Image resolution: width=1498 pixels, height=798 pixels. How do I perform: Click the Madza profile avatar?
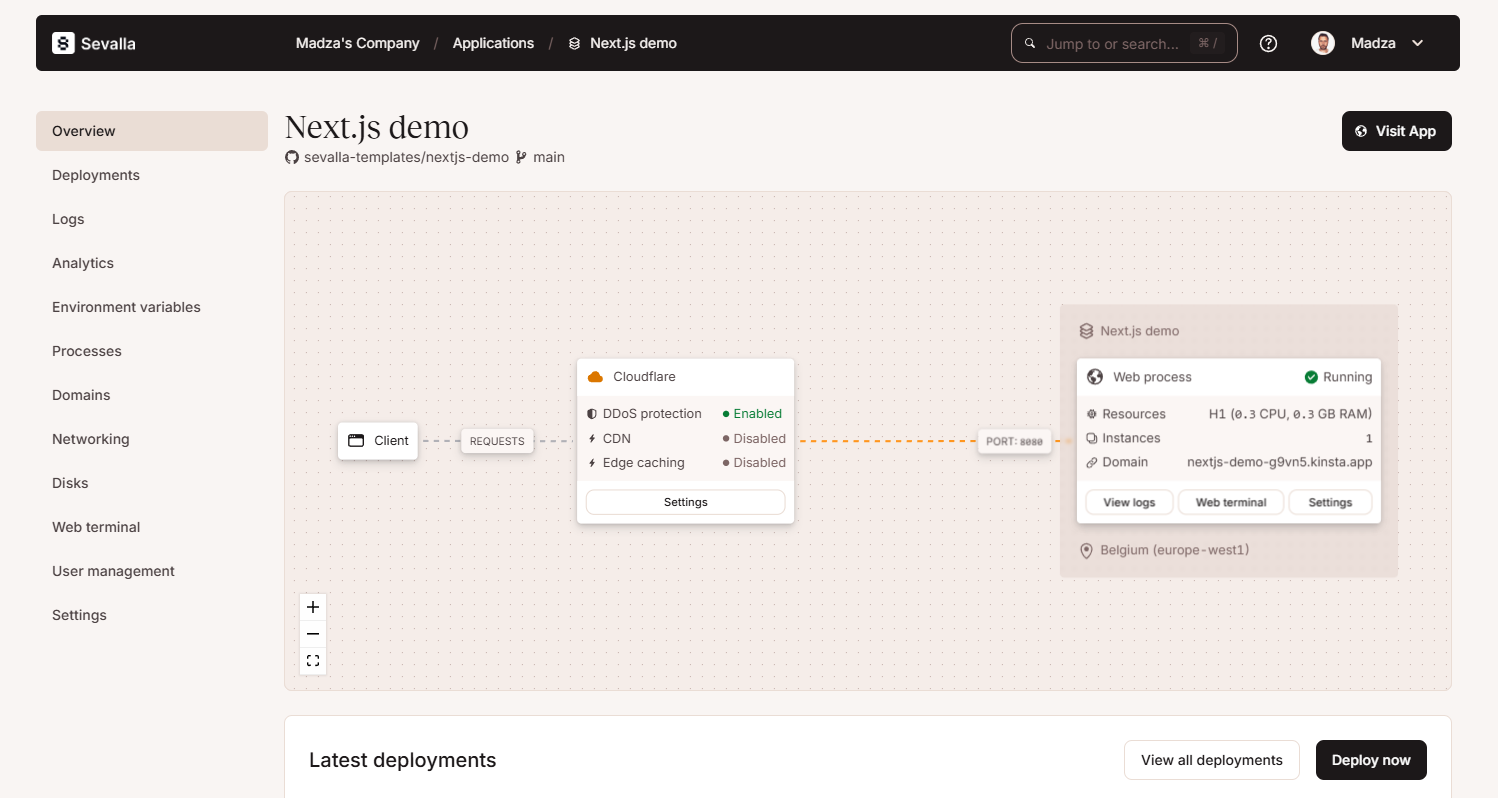(1323, 43)
